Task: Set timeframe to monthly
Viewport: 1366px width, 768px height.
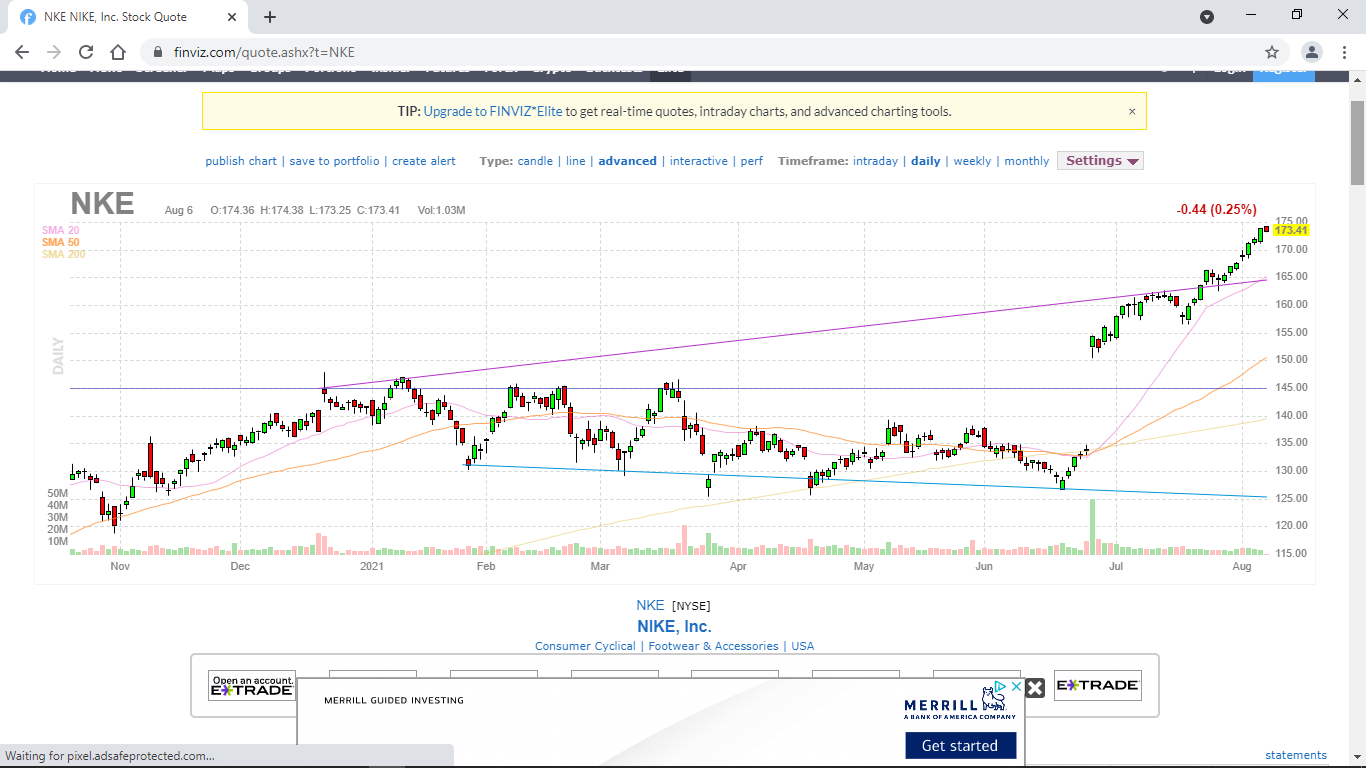Action: tap(1027, 161)
